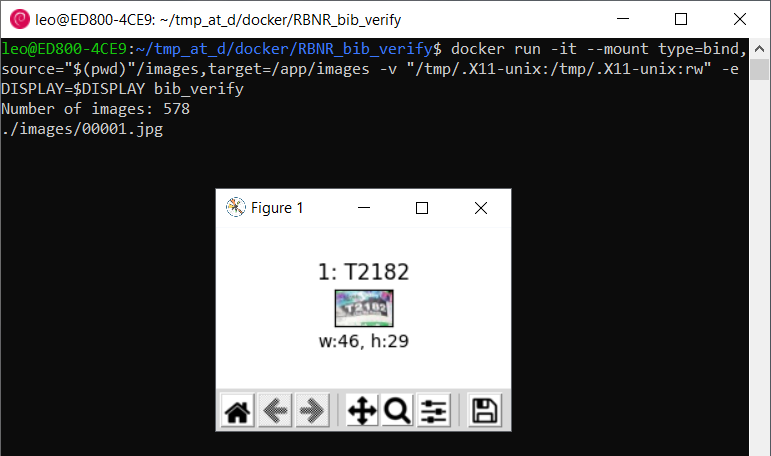Click the T2182 bib image thumbnail
Viewport: 771px width, 456px height.
pyautogui.click(x=364, y=308)
